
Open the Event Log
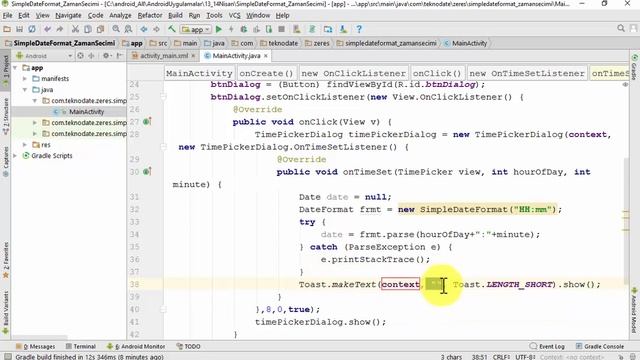click(547, 346)
